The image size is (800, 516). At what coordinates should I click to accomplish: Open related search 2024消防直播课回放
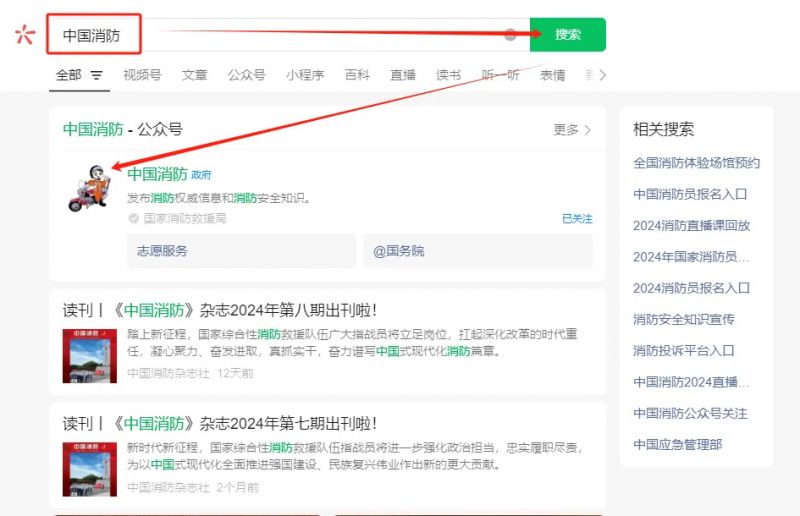[x=691, y=226]
